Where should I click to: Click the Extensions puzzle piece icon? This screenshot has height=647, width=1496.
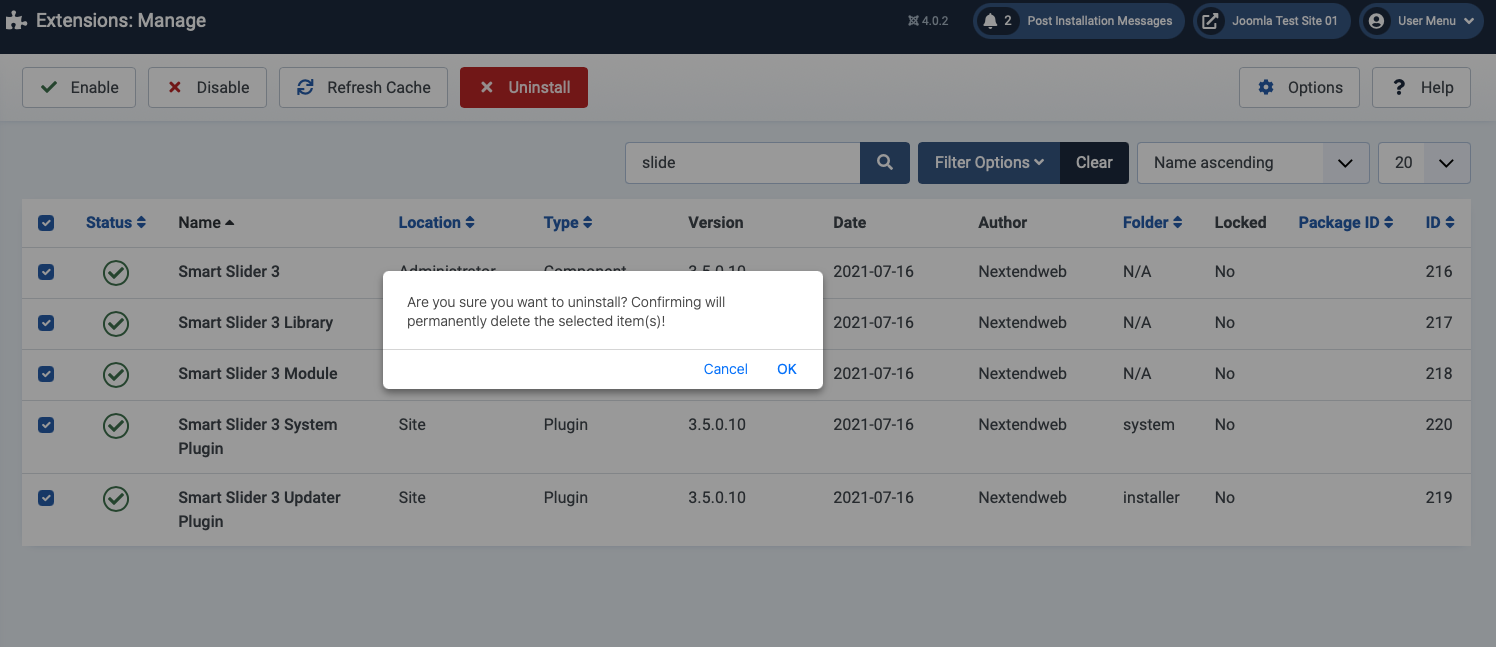16,20
